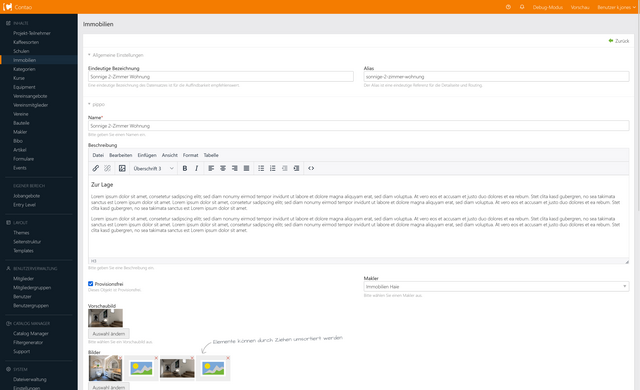Align text right in the editor
This screenshot has height=390, width=640.
(x=235, y=168)
